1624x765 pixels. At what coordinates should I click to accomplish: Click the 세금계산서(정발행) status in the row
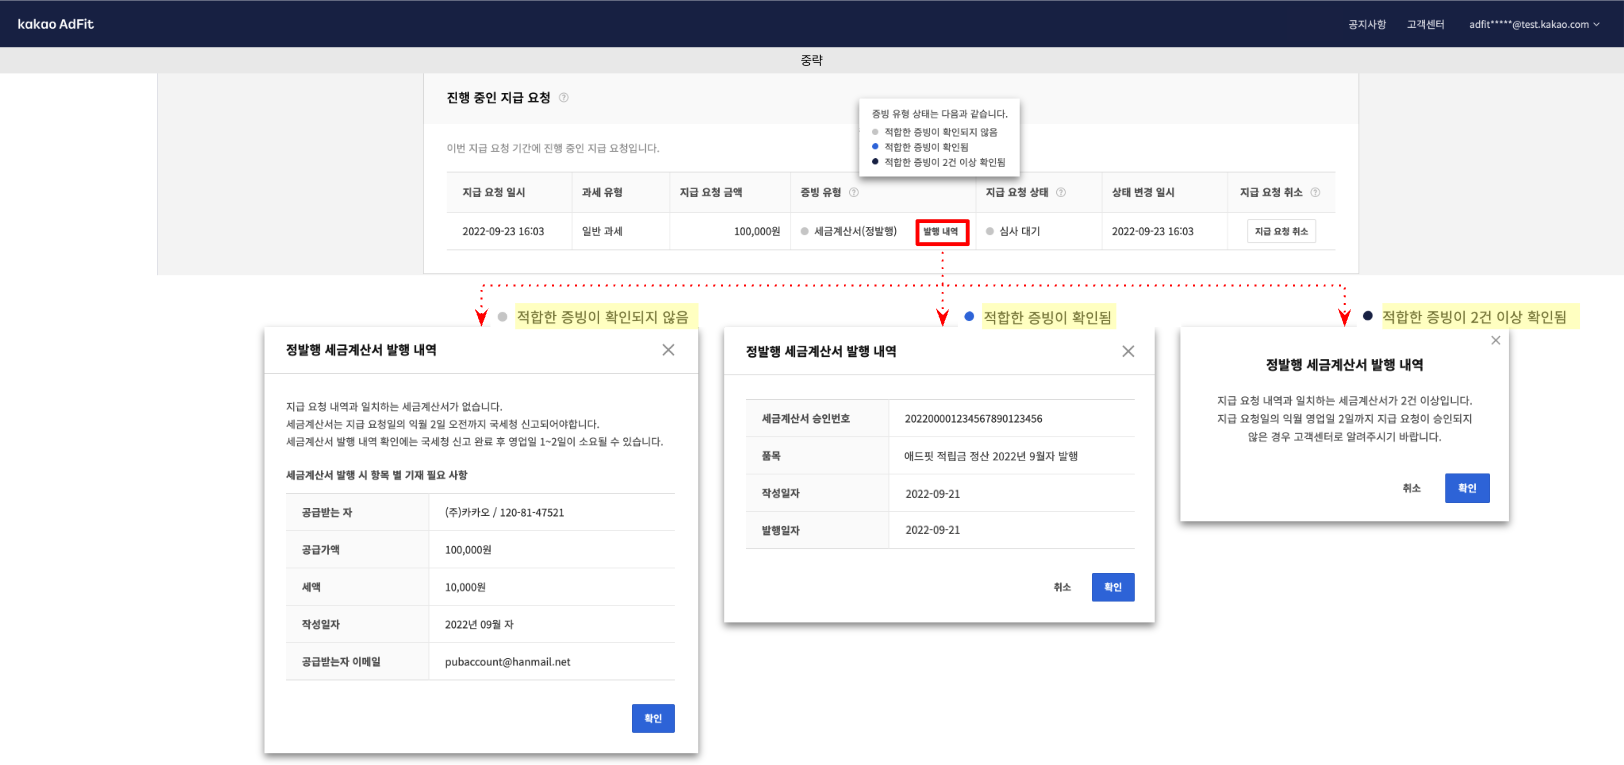point(855,232)
